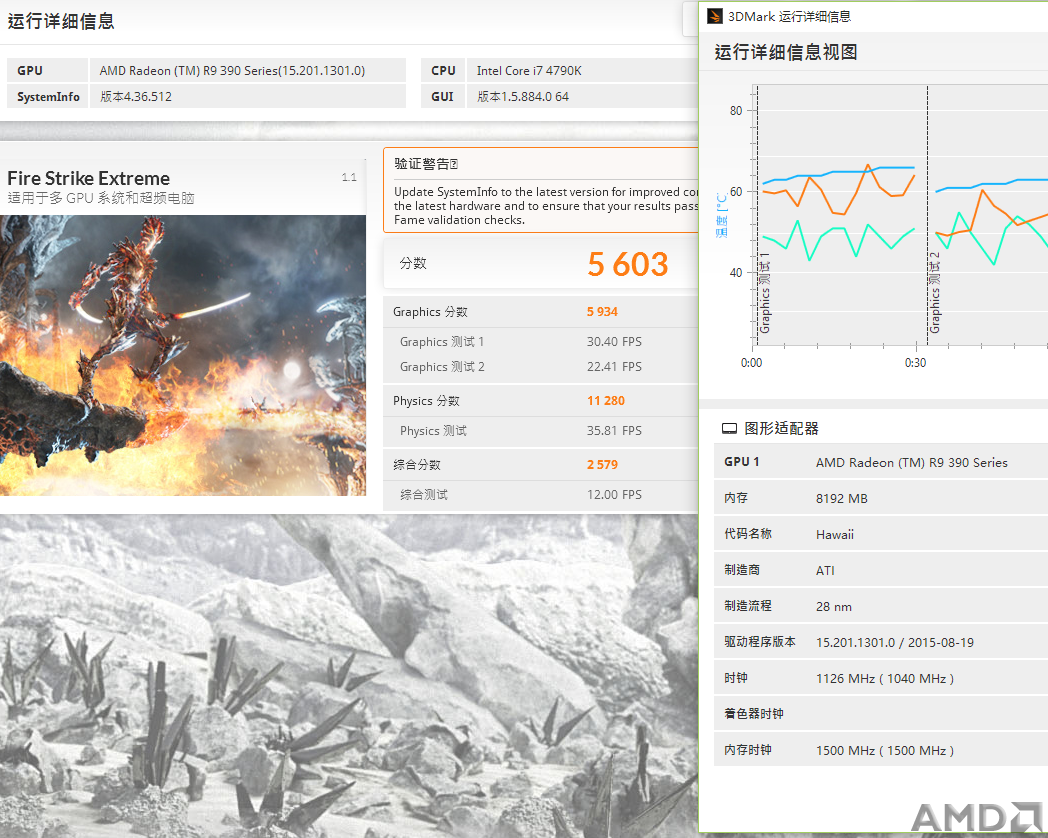Viewport: 1048px width, 838px height.
Task: Click the version number 1.1 label
Action: click(349, 177)
